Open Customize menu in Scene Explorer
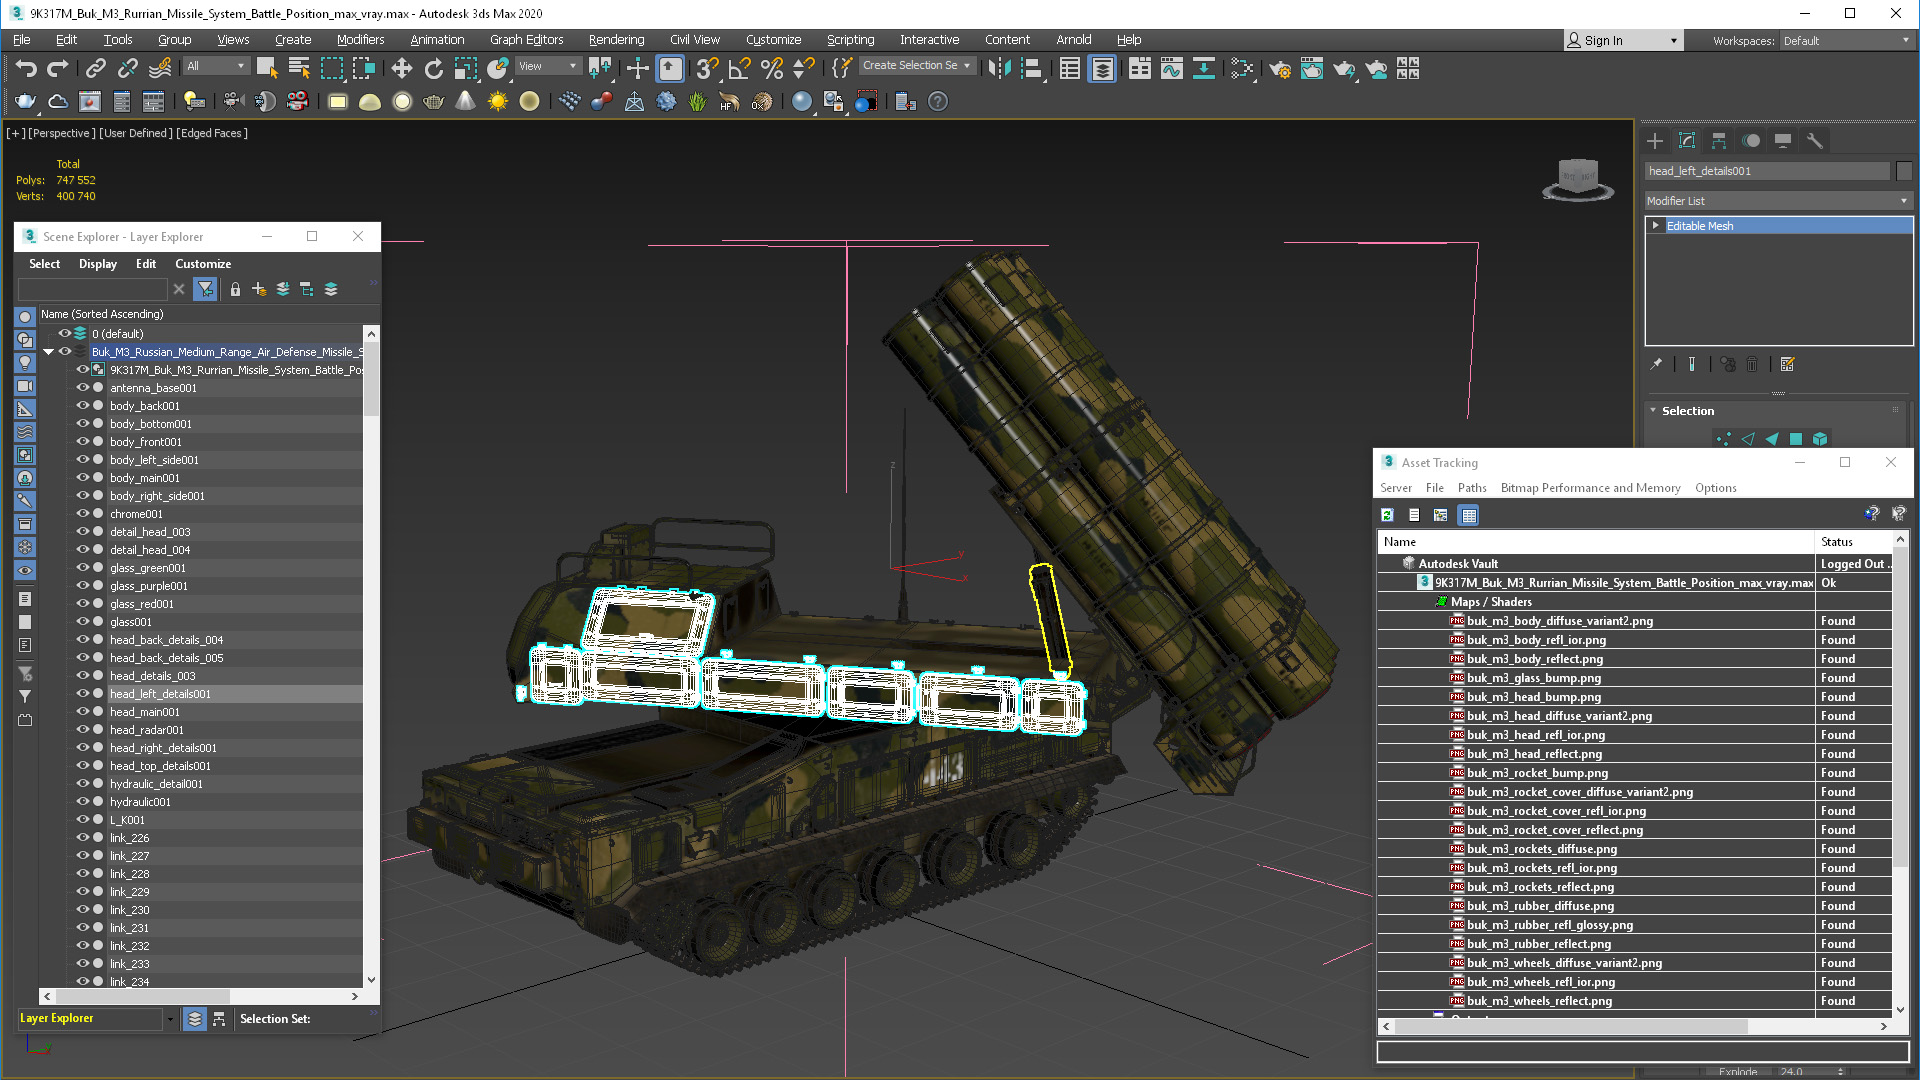The width and height of the screenshot is (1920, 1080). tap(203, 264)
